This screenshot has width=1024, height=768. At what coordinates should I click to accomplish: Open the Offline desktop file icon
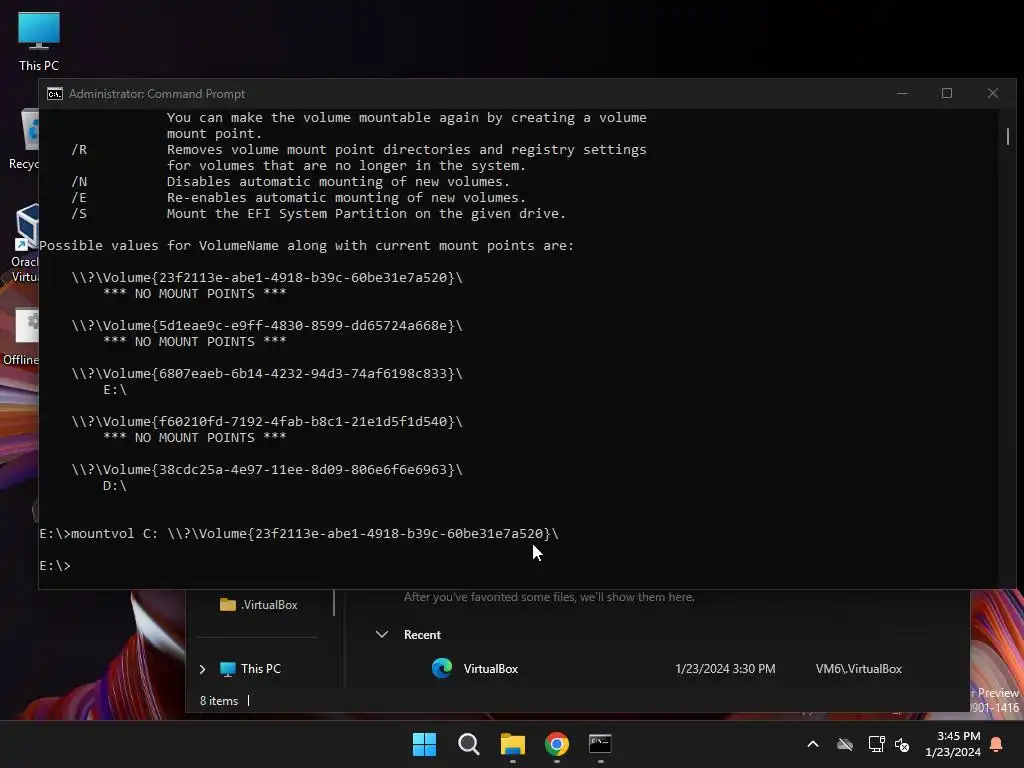(x=22, y=337)
